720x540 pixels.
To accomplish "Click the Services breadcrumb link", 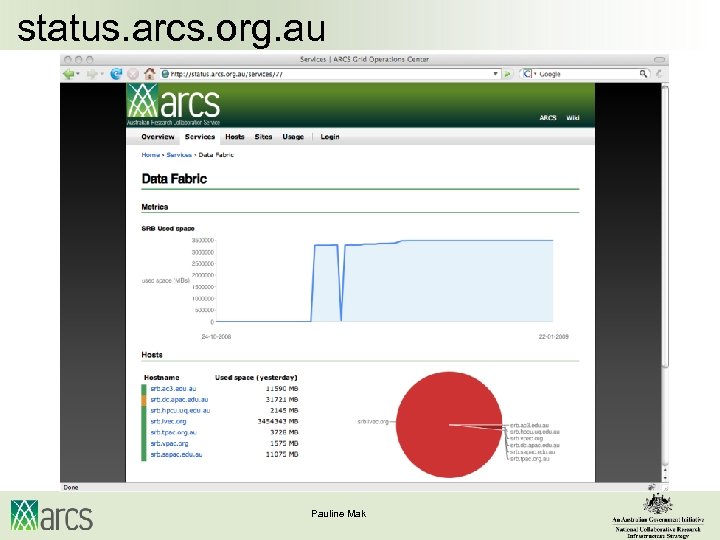I will pos(179,155).
